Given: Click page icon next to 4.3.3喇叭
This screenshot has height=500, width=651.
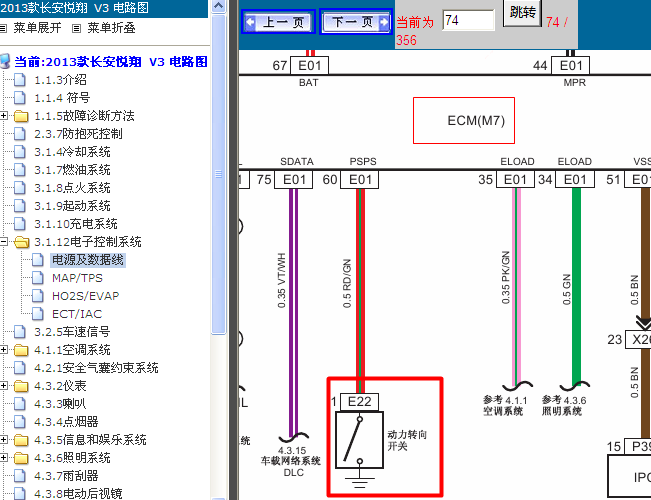Looking at the screenshot, I should click(x=20, y=404).
